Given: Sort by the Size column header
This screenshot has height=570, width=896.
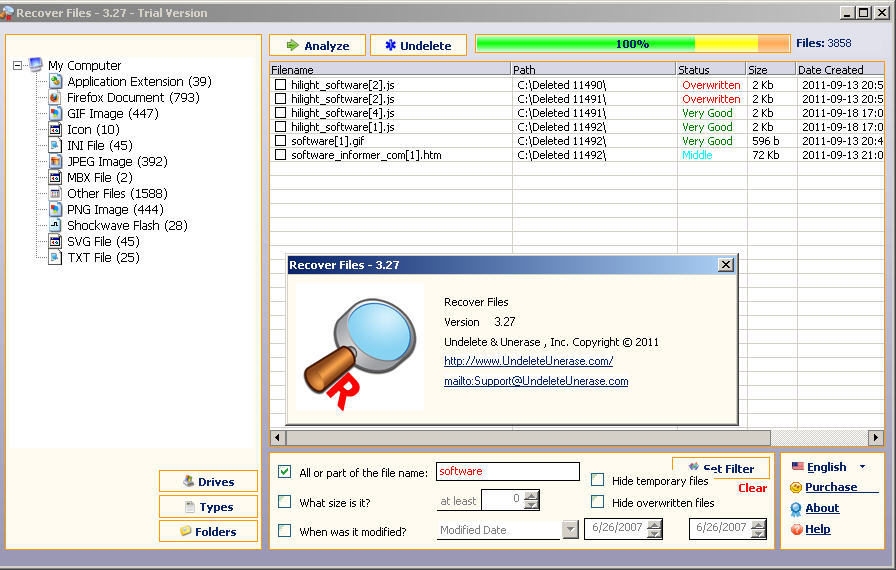Looking at the screenshot, I should click(770, 69).
